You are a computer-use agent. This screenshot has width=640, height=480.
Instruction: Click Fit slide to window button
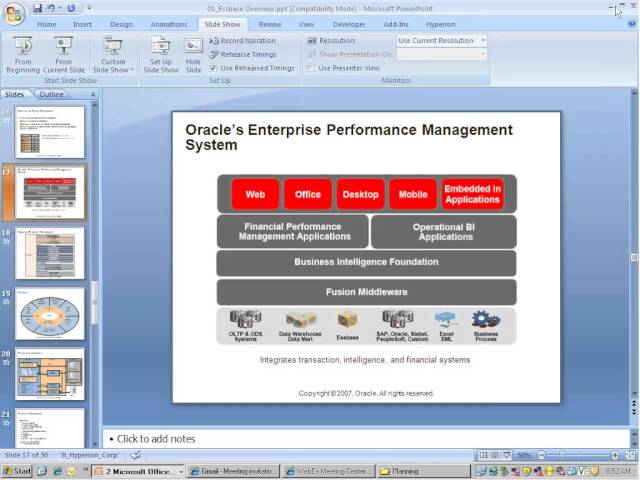[631, 455]
